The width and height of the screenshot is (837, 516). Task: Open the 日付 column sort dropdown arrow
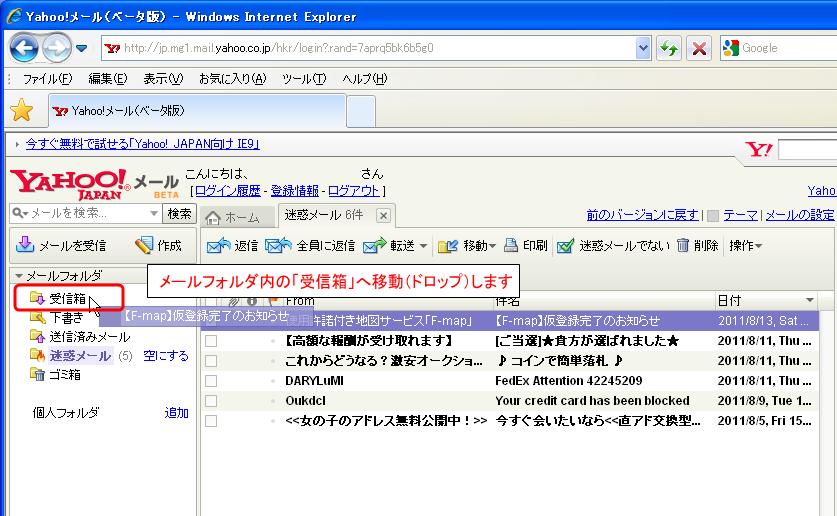[810, 300]
